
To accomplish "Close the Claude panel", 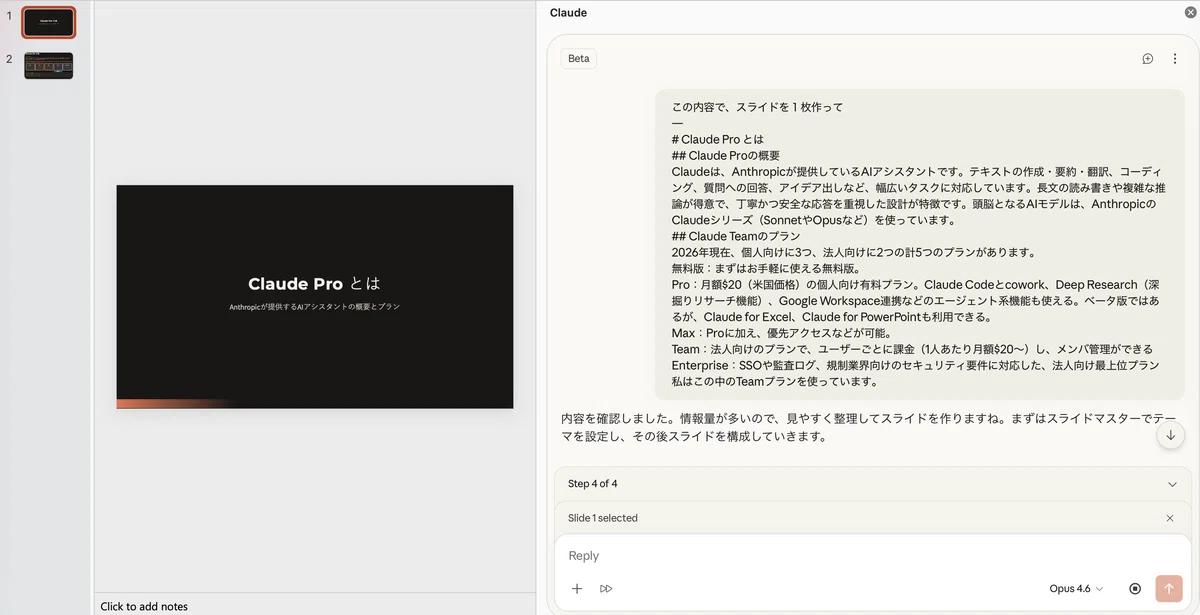I will tap(1189, 12).
